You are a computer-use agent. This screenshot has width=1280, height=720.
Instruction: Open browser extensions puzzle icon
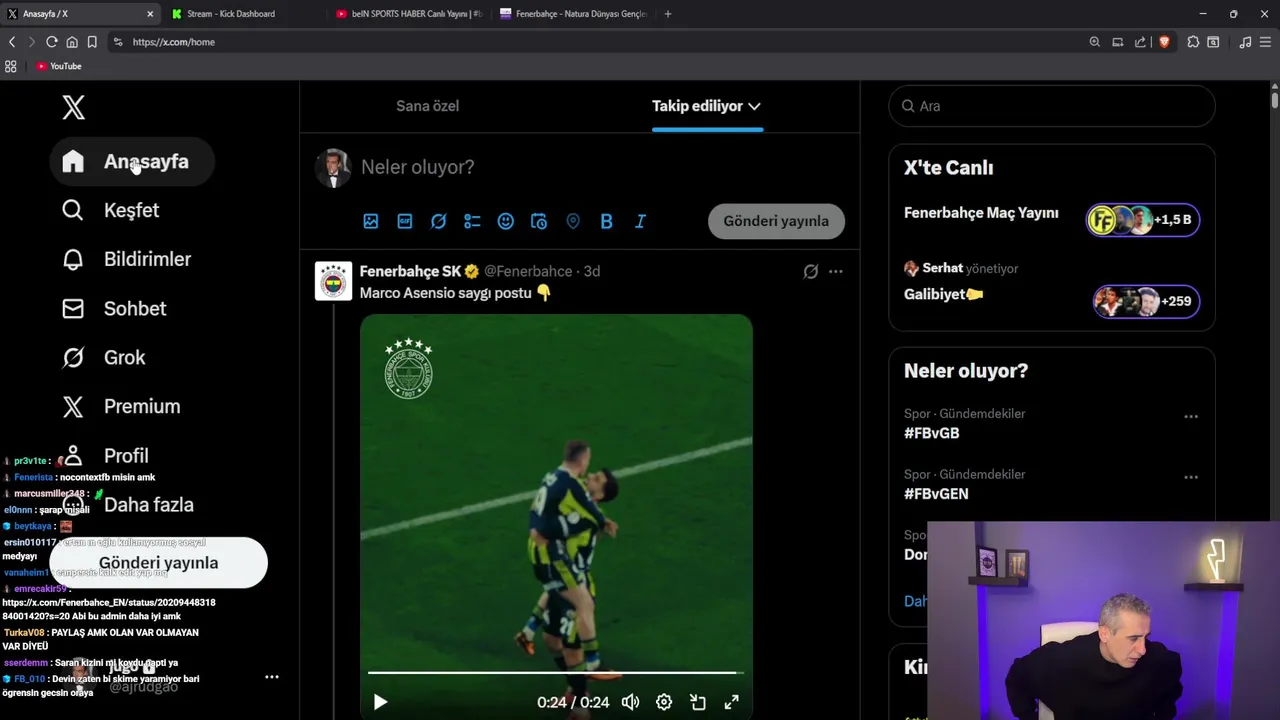coord(1193,42)
